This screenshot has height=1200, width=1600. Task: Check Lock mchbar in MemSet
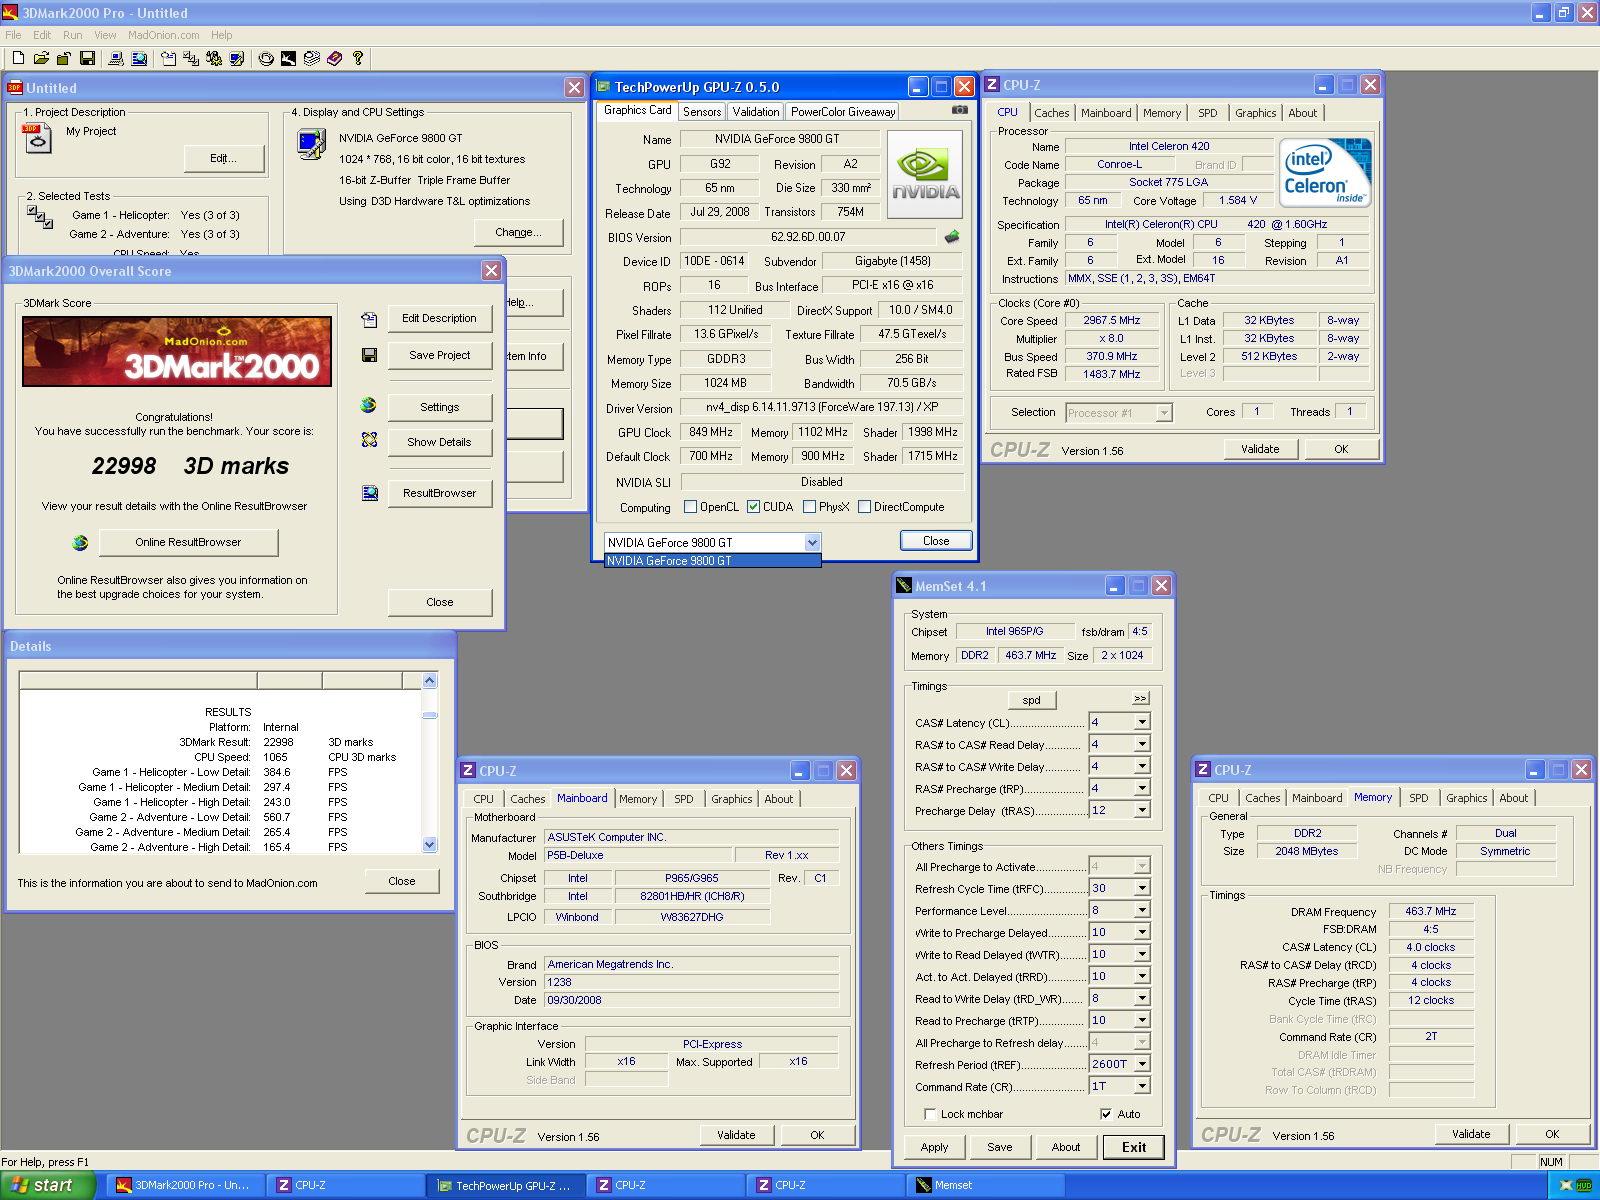tap(930, 1114)
